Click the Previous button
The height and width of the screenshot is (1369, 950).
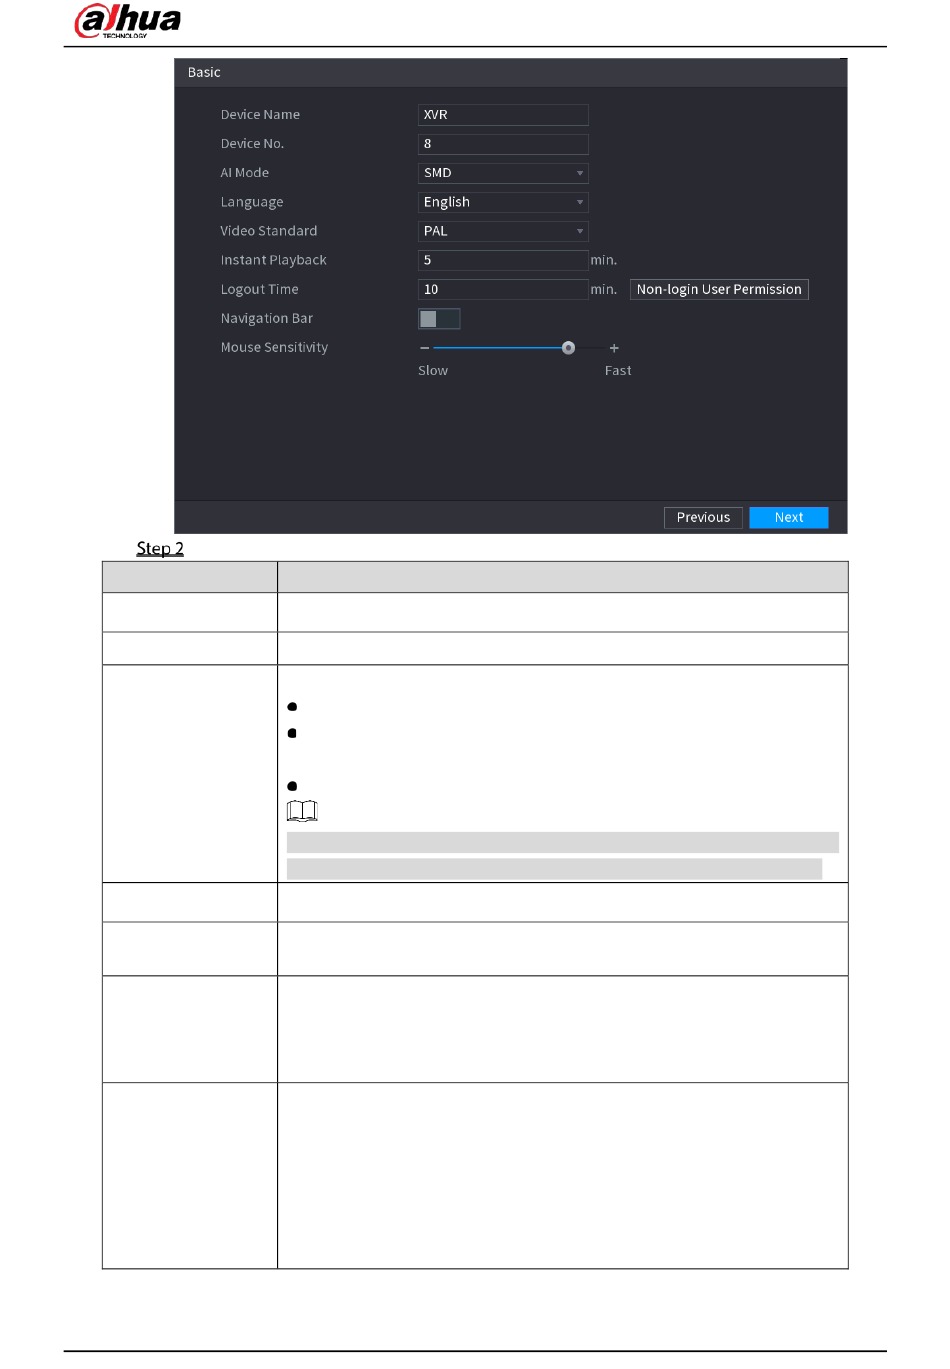point(703,518)
